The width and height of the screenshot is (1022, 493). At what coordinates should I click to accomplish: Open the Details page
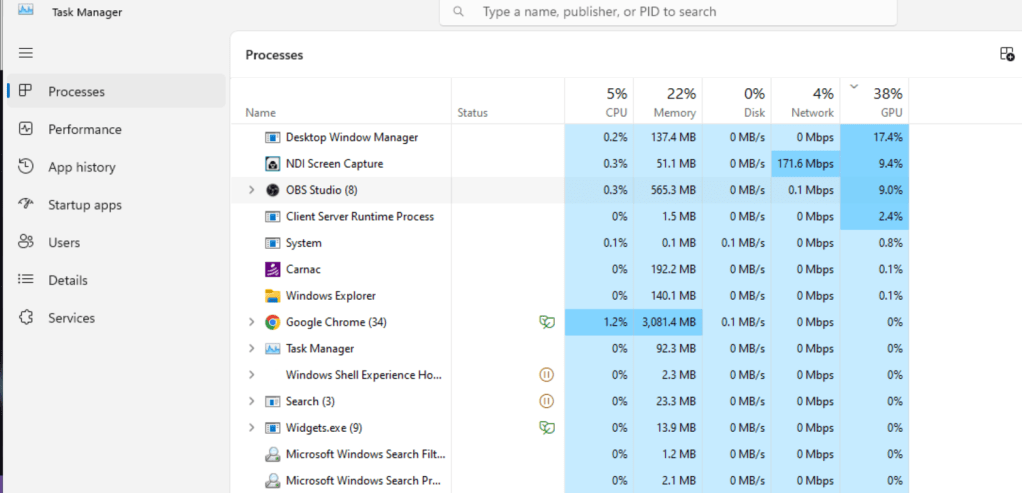(x=116, y=280)
